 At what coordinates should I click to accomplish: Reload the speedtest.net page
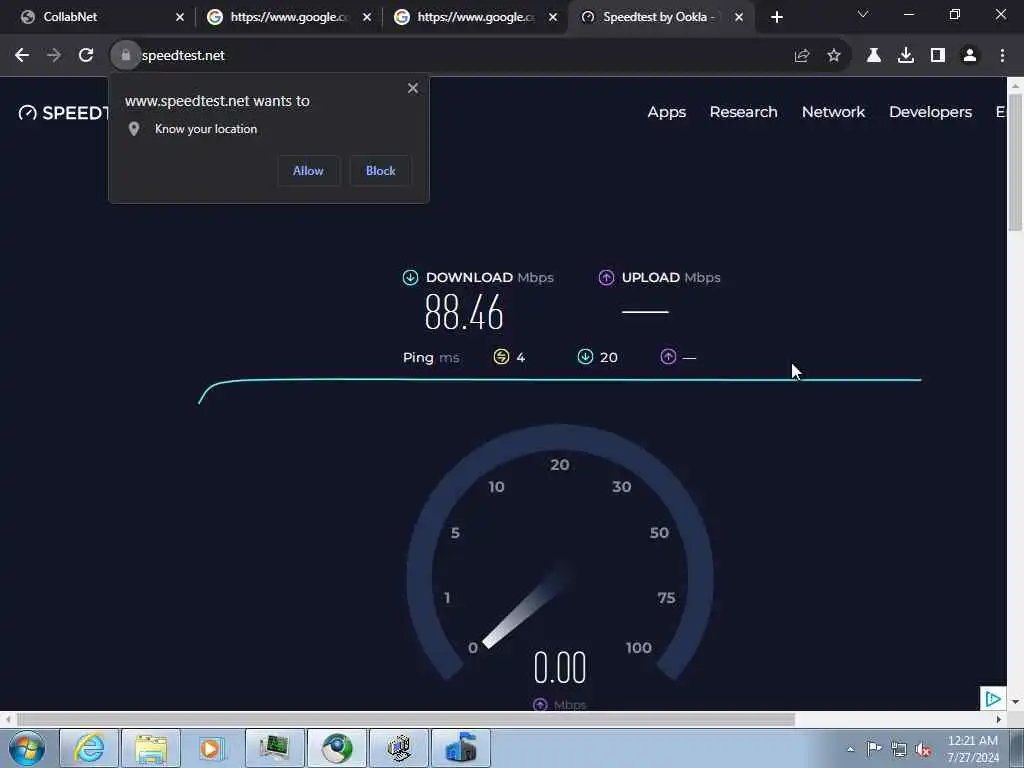pyautogui.click(x=86, y=56)
